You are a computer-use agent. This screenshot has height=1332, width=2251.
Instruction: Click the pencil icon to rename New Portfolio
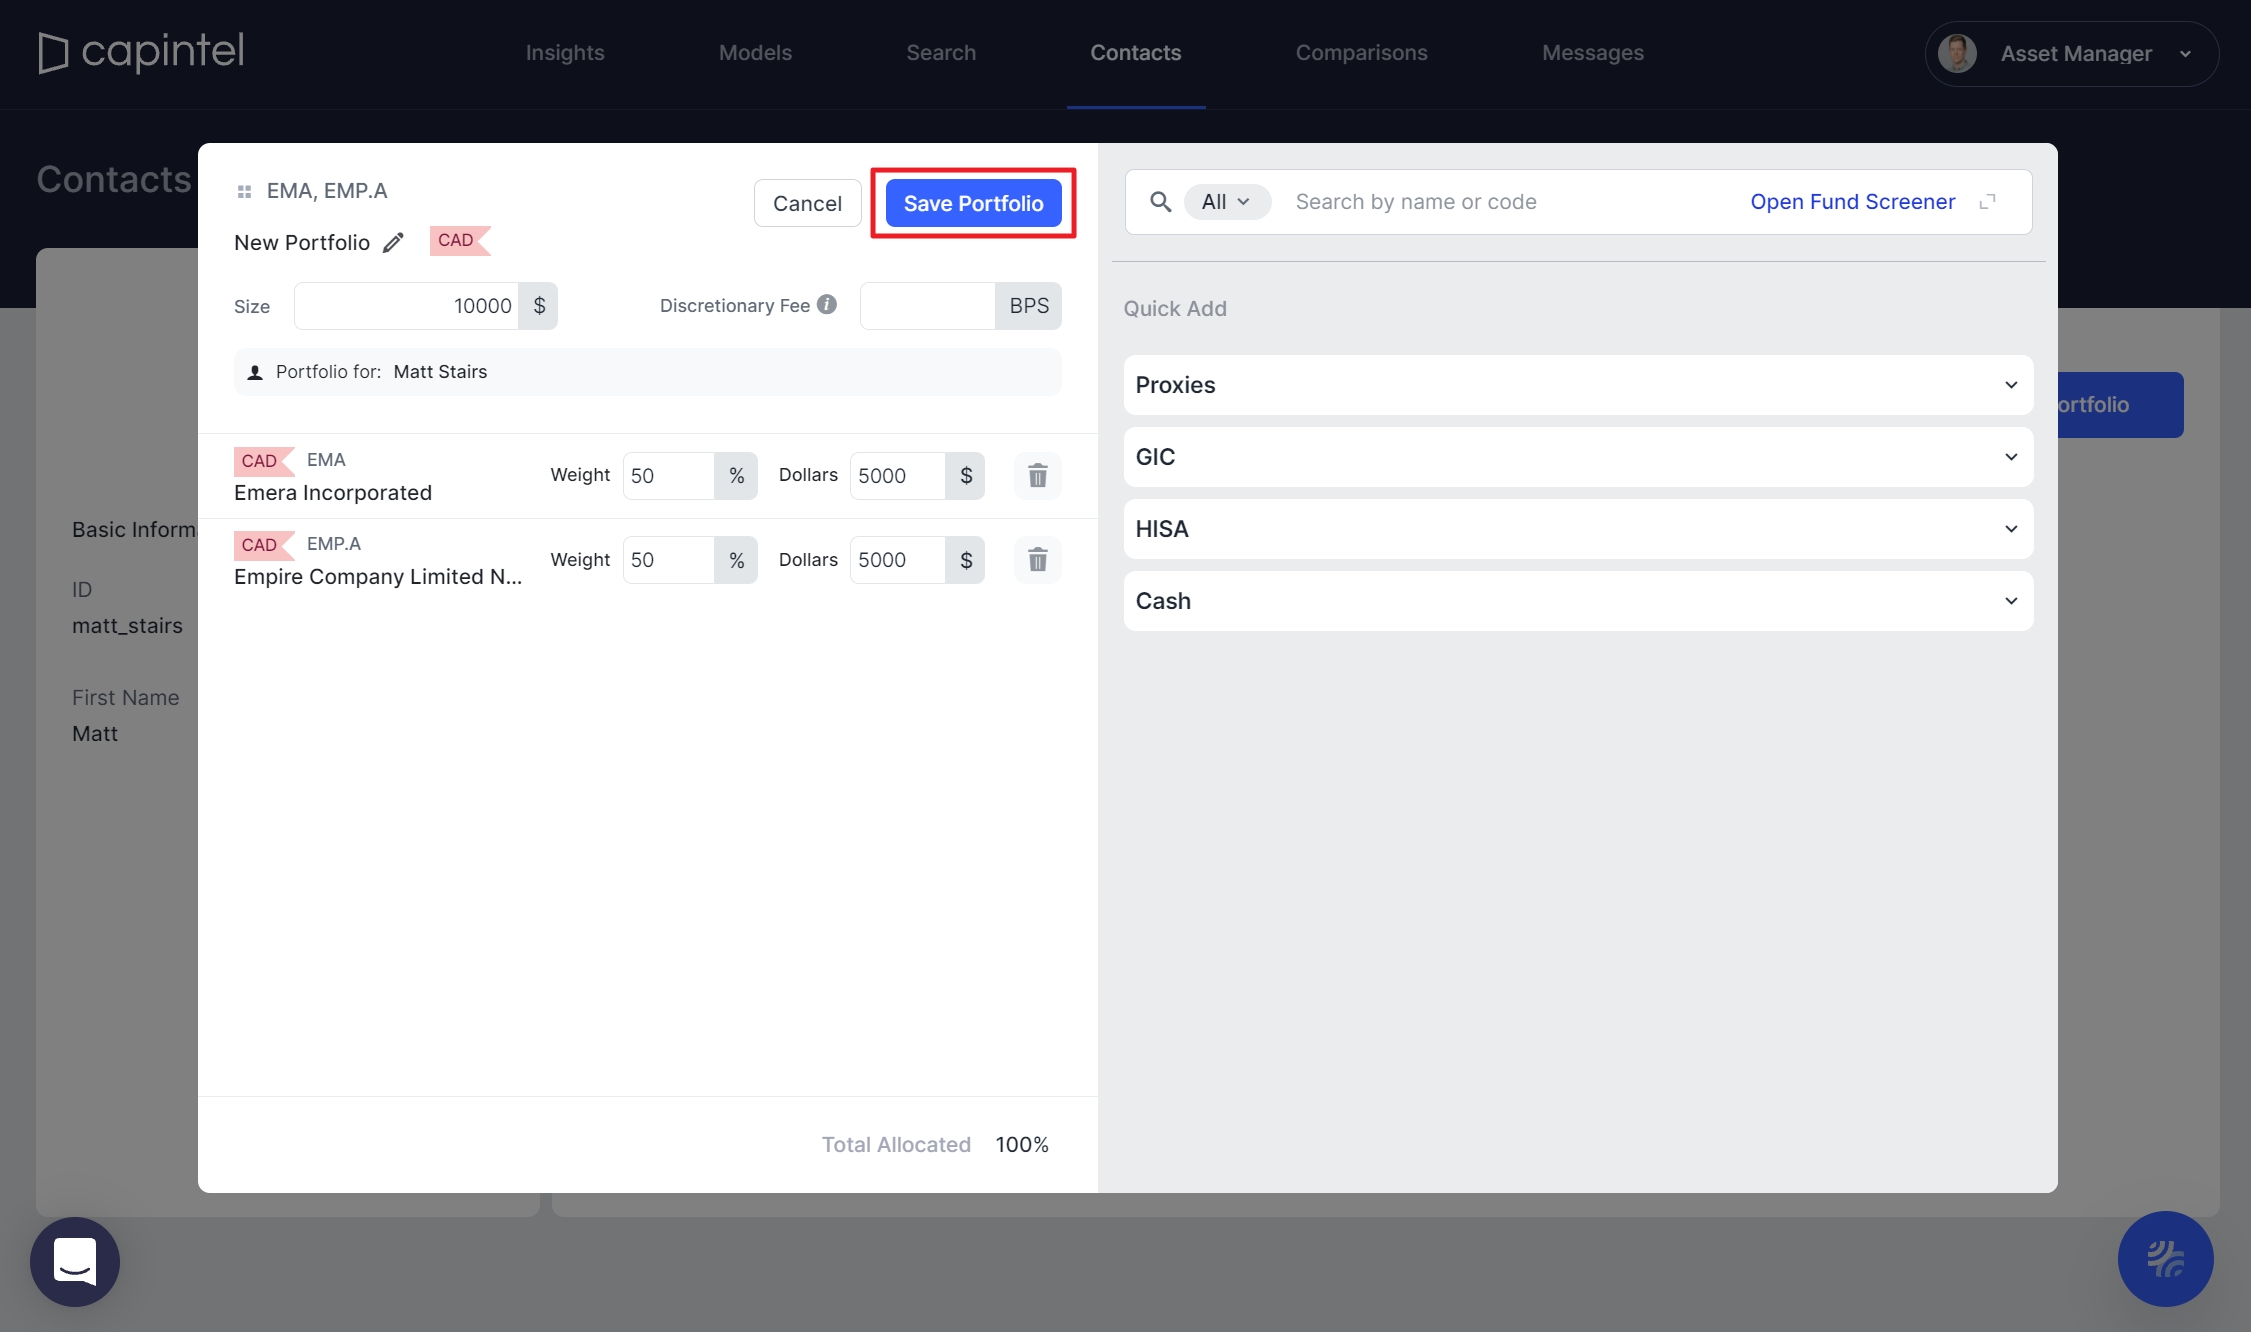click(x=393, y=243)
